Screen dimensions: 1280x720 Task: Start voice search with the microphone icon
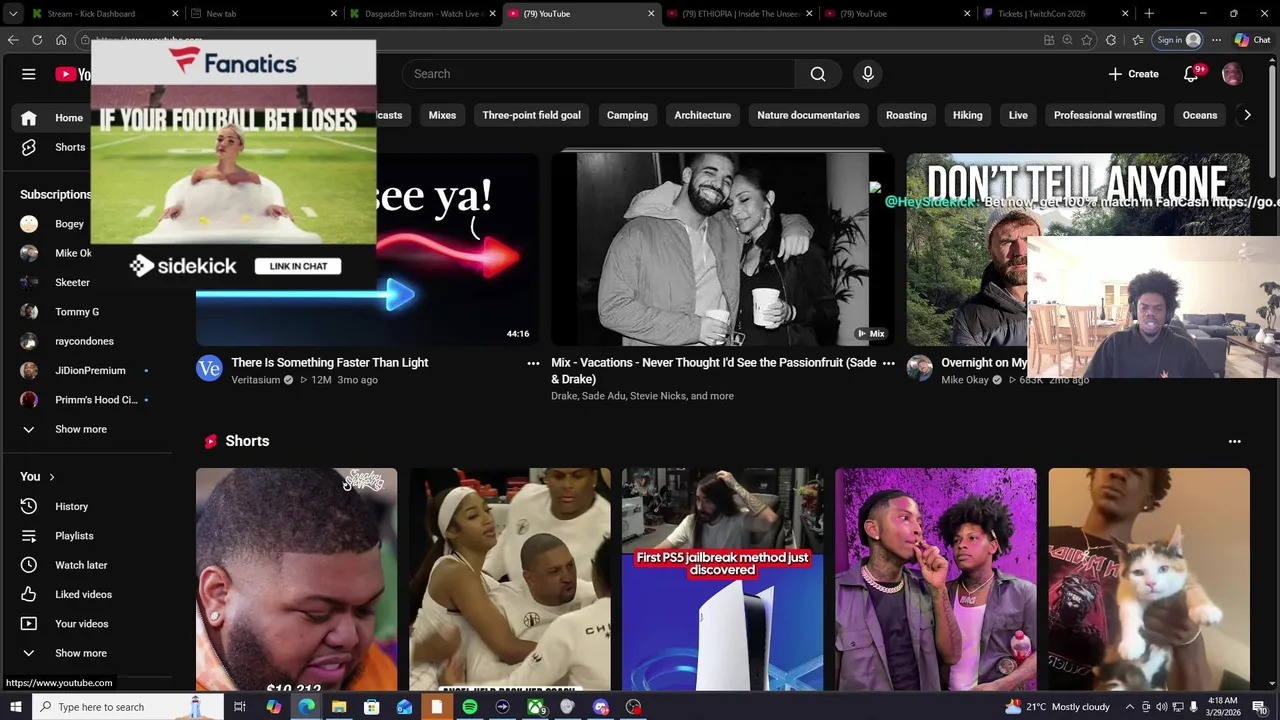coord(868,74)
